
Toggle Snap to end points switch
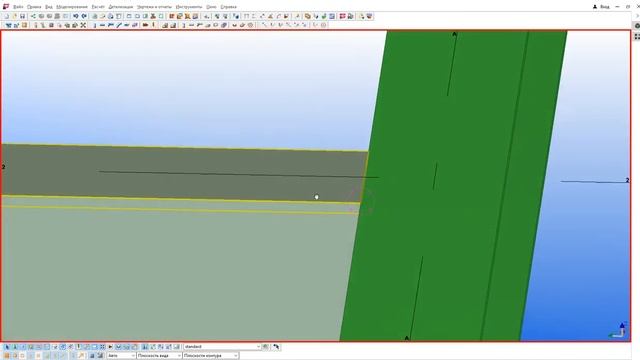point(15,356)
